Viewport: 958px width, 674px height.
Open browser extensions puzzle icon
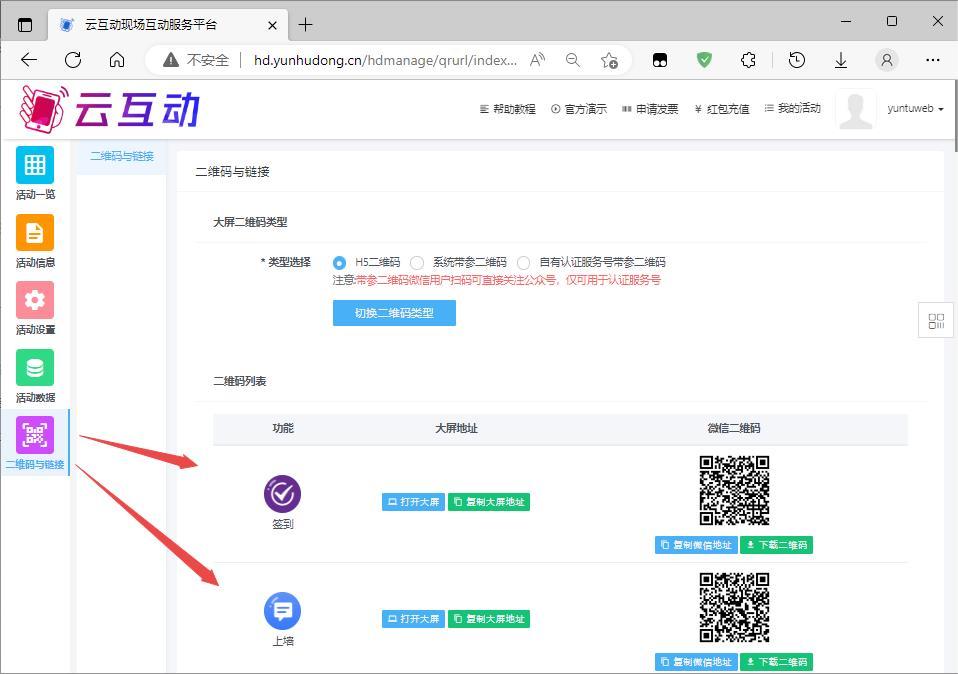point(748,60)
